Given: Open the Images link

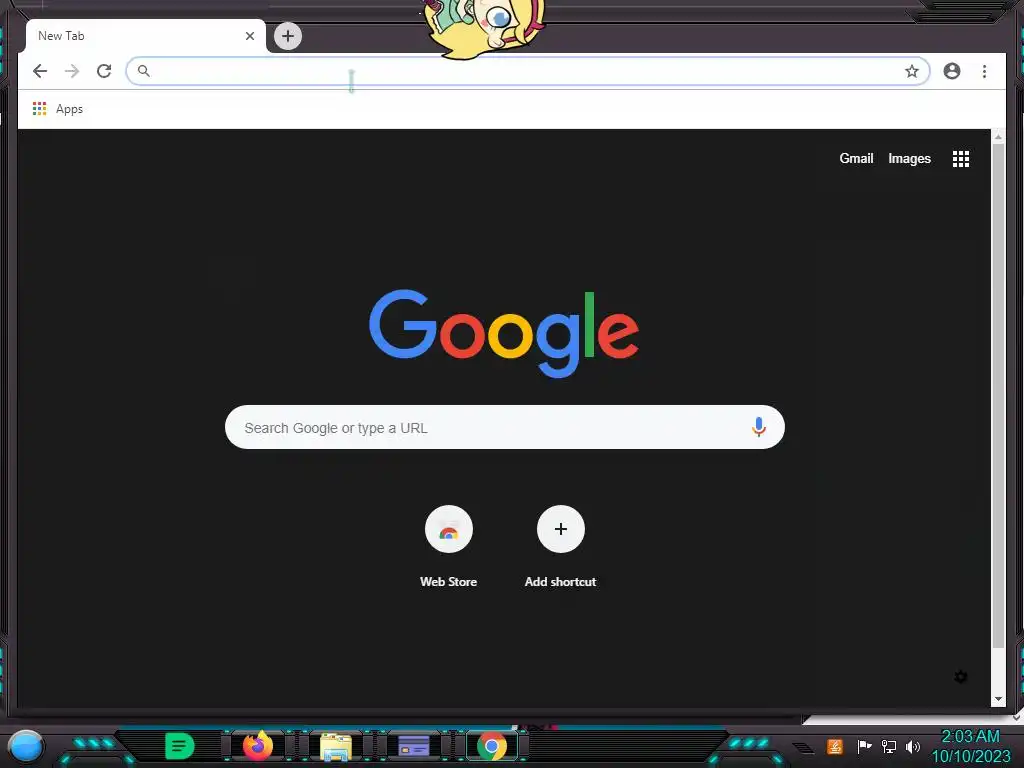Looking at the screenshot, I should 909,159.
